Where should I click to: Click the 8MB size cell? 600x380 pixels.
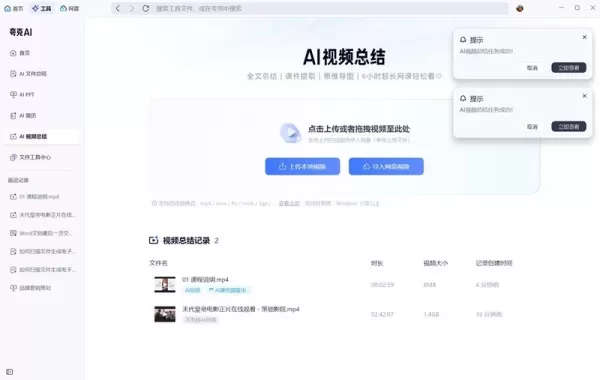[x=430, y=285]
